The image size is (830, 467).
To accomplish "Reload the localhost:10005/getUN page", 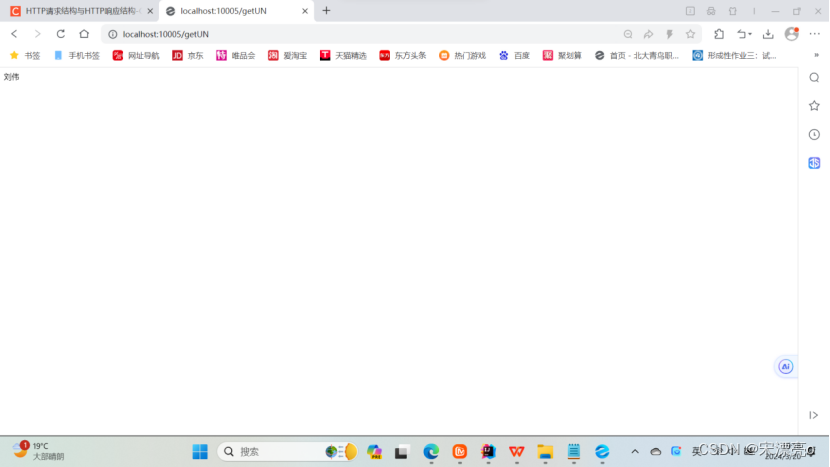I will tap(61, 34).
